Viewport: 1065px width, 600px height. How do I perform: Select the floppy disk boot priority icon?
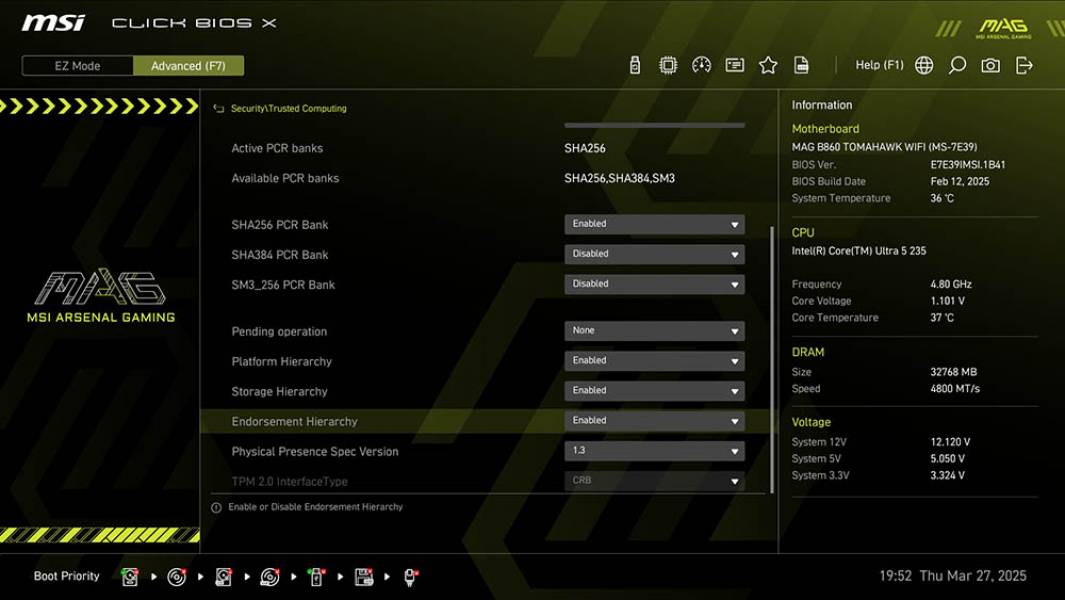point(363,577)
